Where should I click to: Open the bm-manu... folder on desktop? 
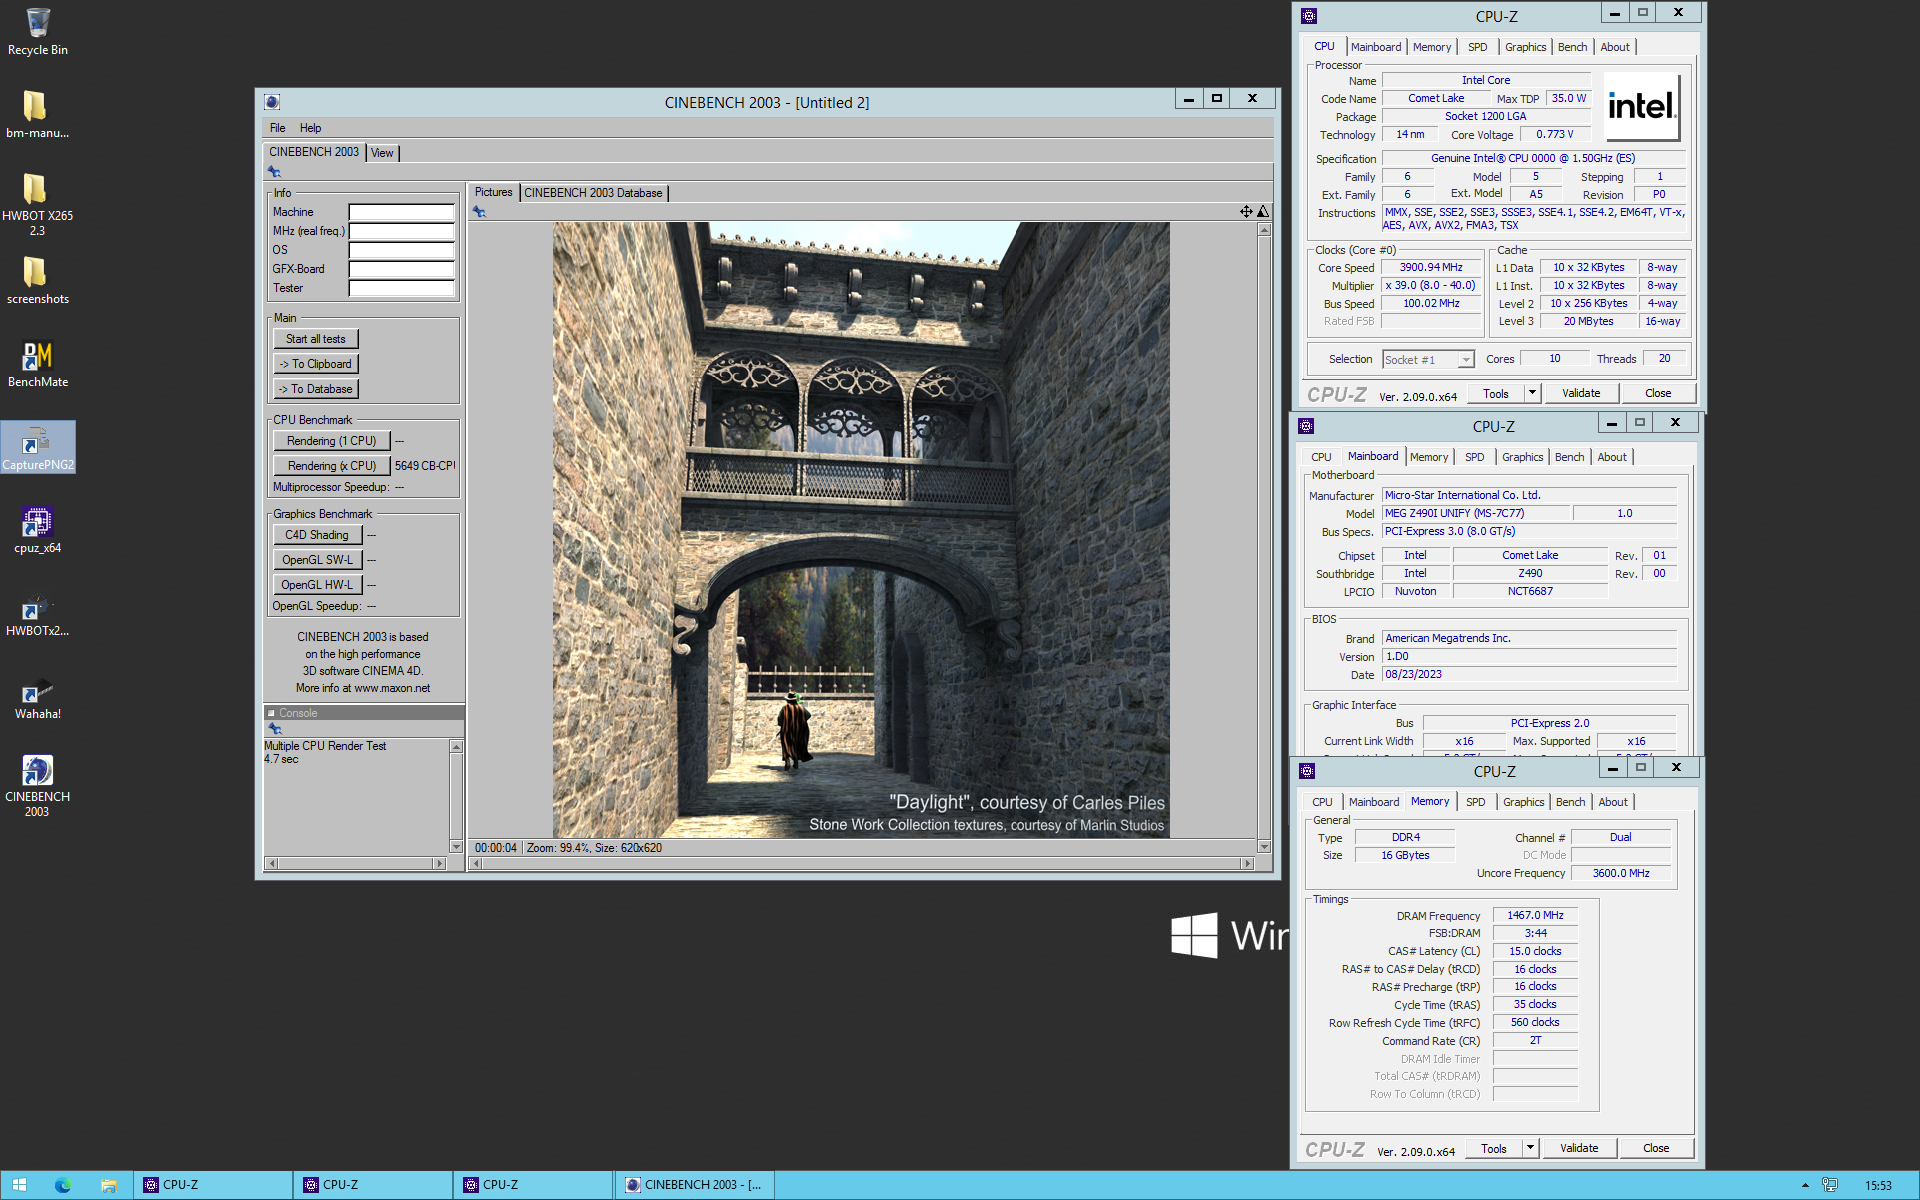(x=37, y=114)
